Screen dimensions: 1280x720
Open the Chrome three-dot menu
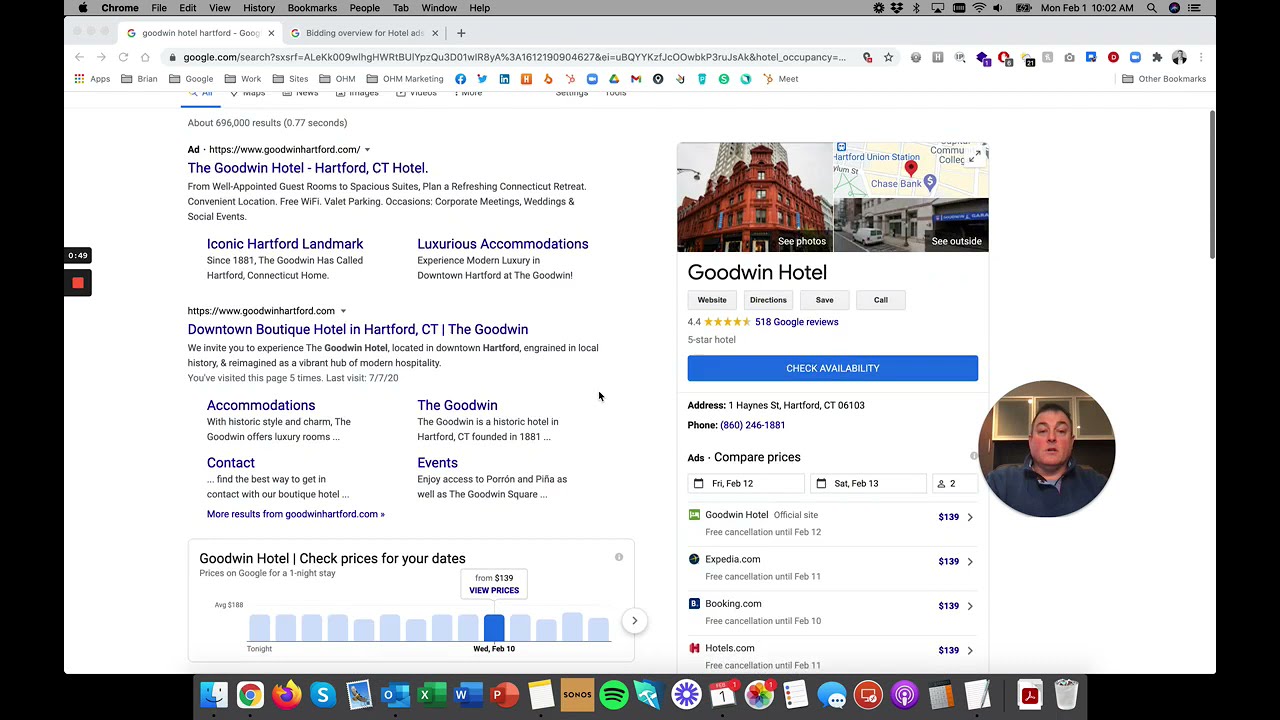coord(1201,57)
